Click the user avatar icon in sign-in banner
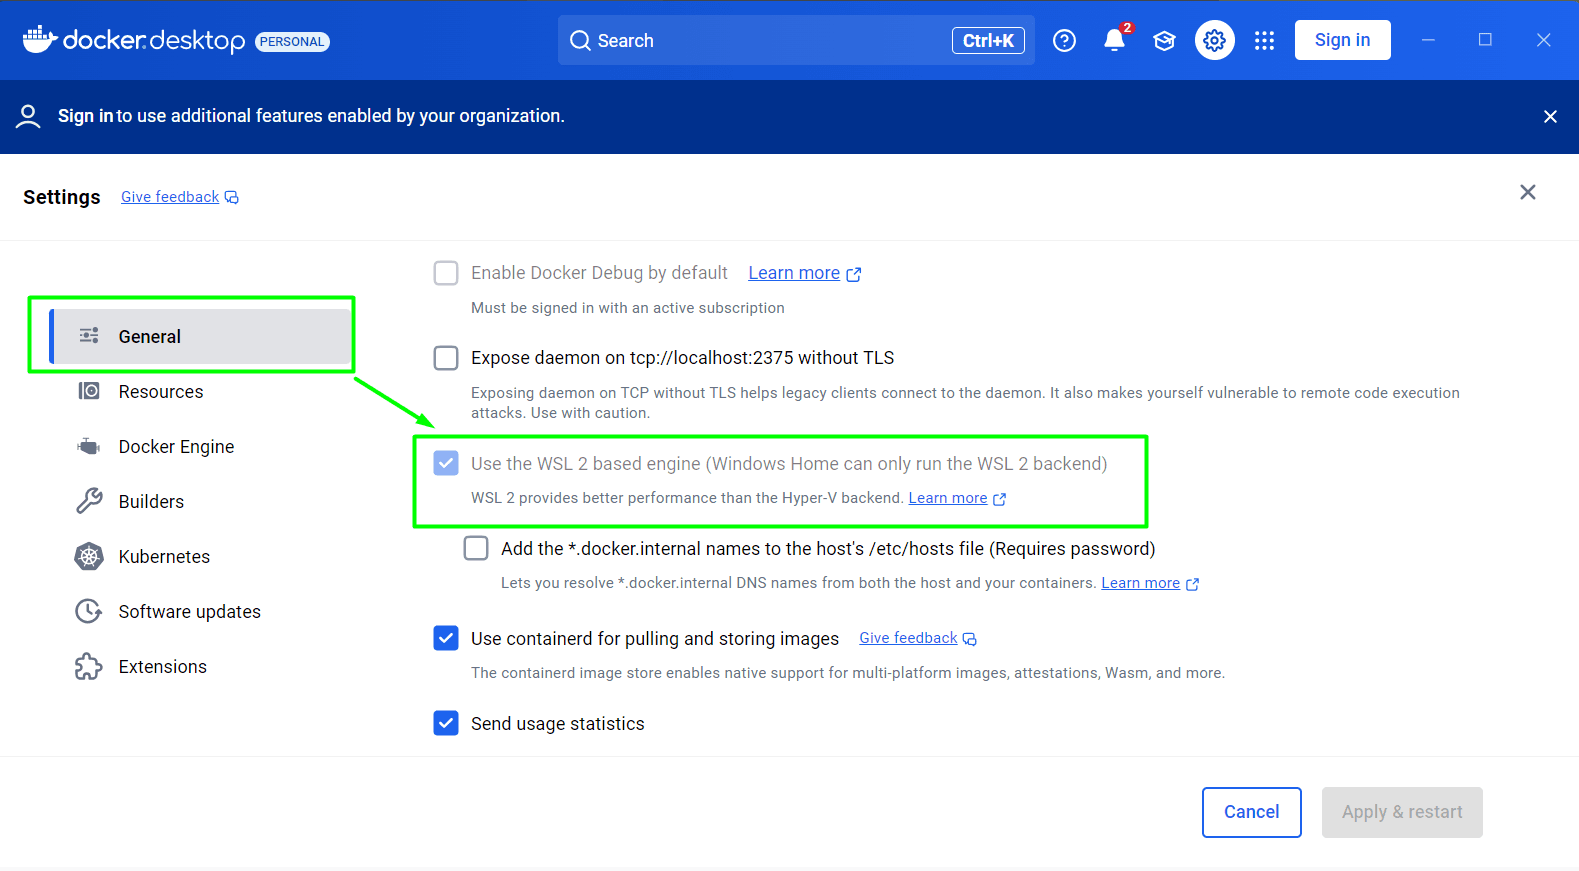Screen dimensions: 1579x871 [x=28, y=116]
